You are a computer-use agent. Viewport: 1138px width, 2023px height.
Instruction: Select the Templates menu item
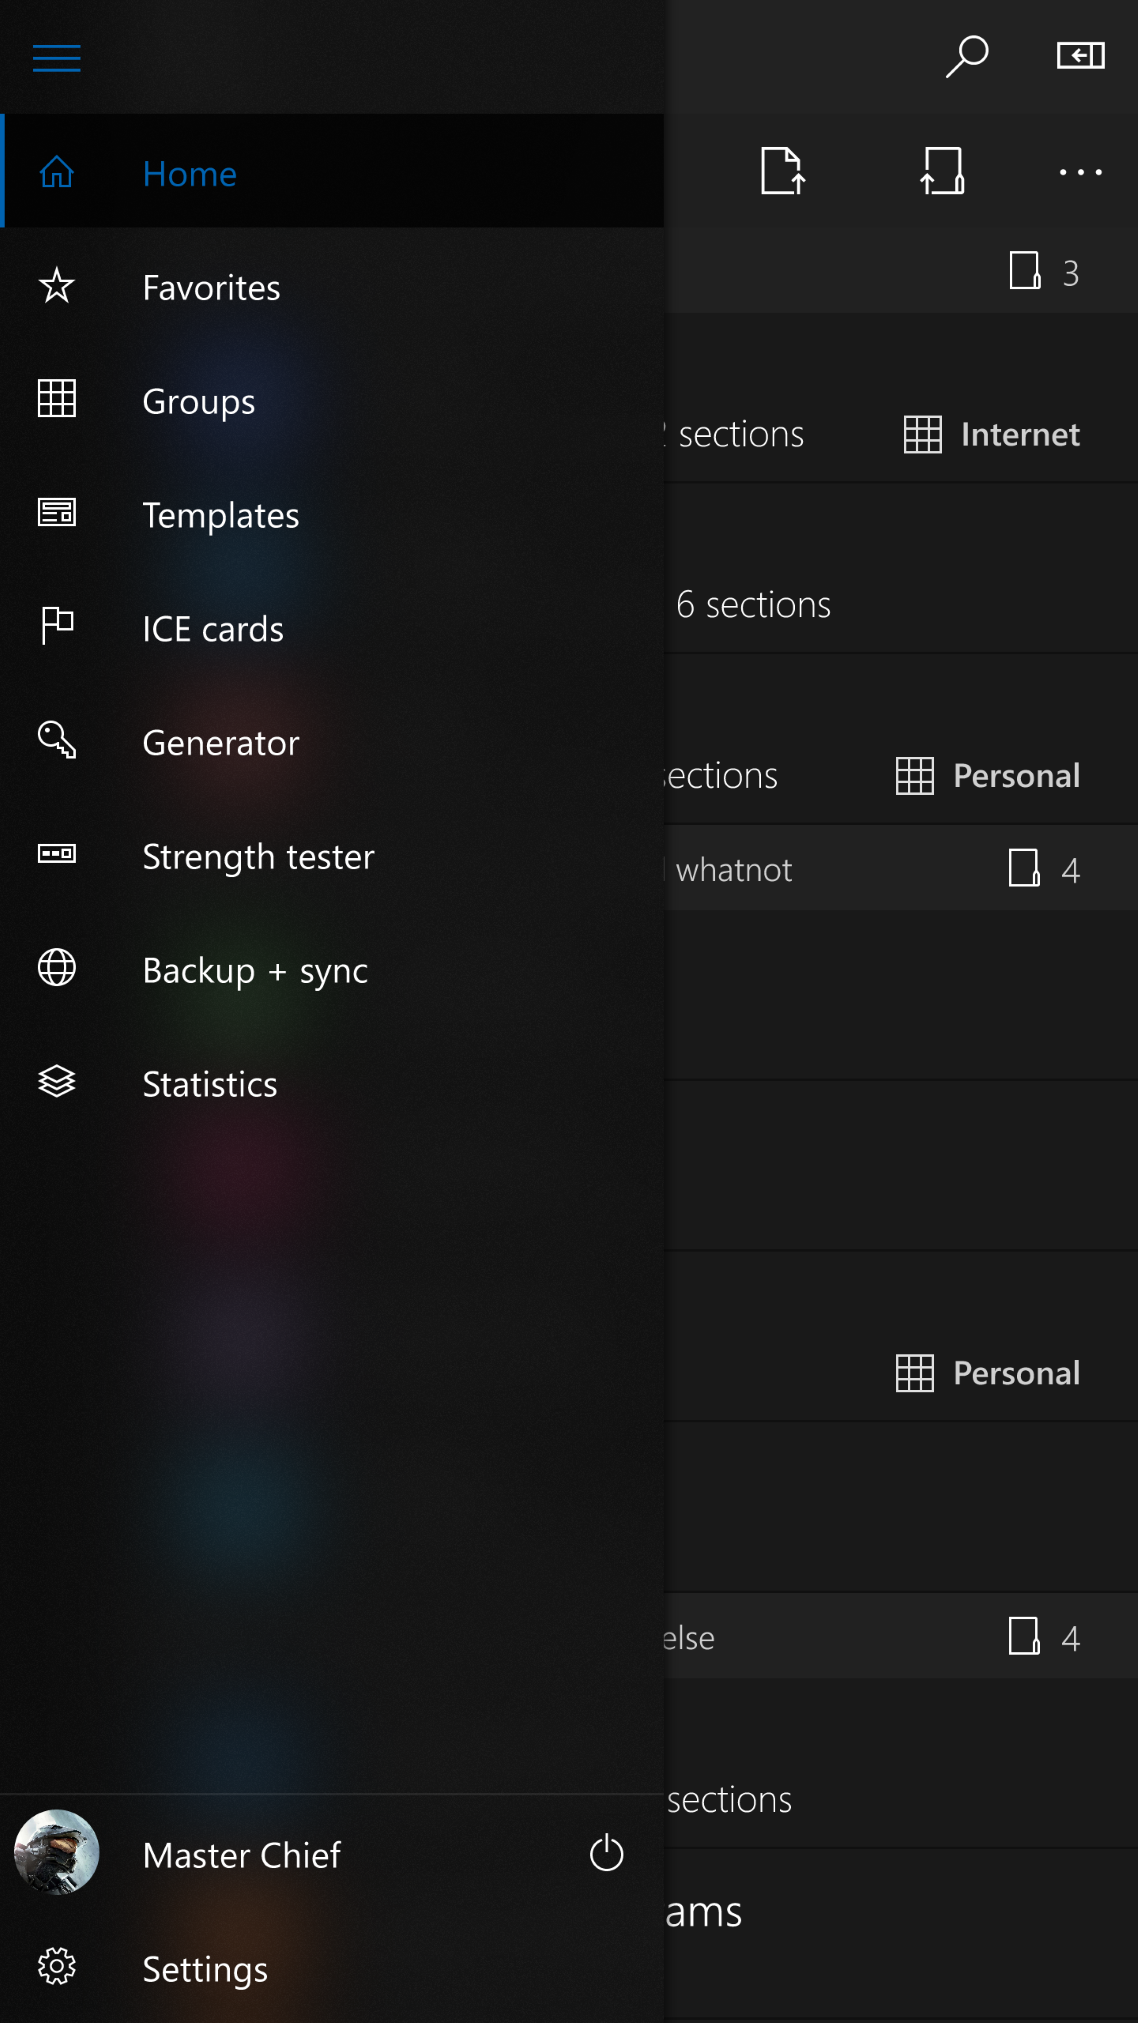pos(221,515)
